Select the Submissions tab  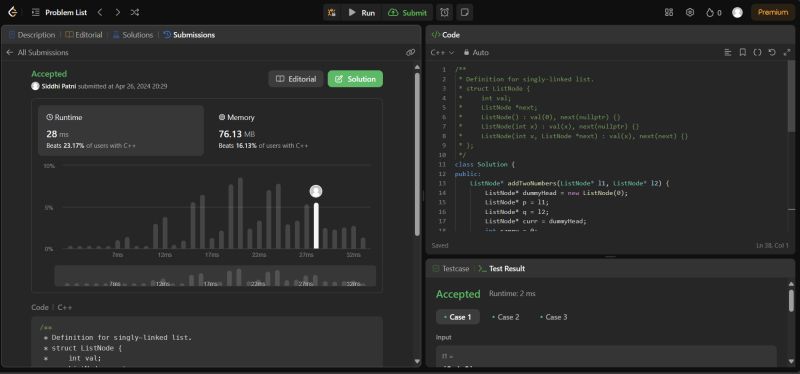[189, 35]
